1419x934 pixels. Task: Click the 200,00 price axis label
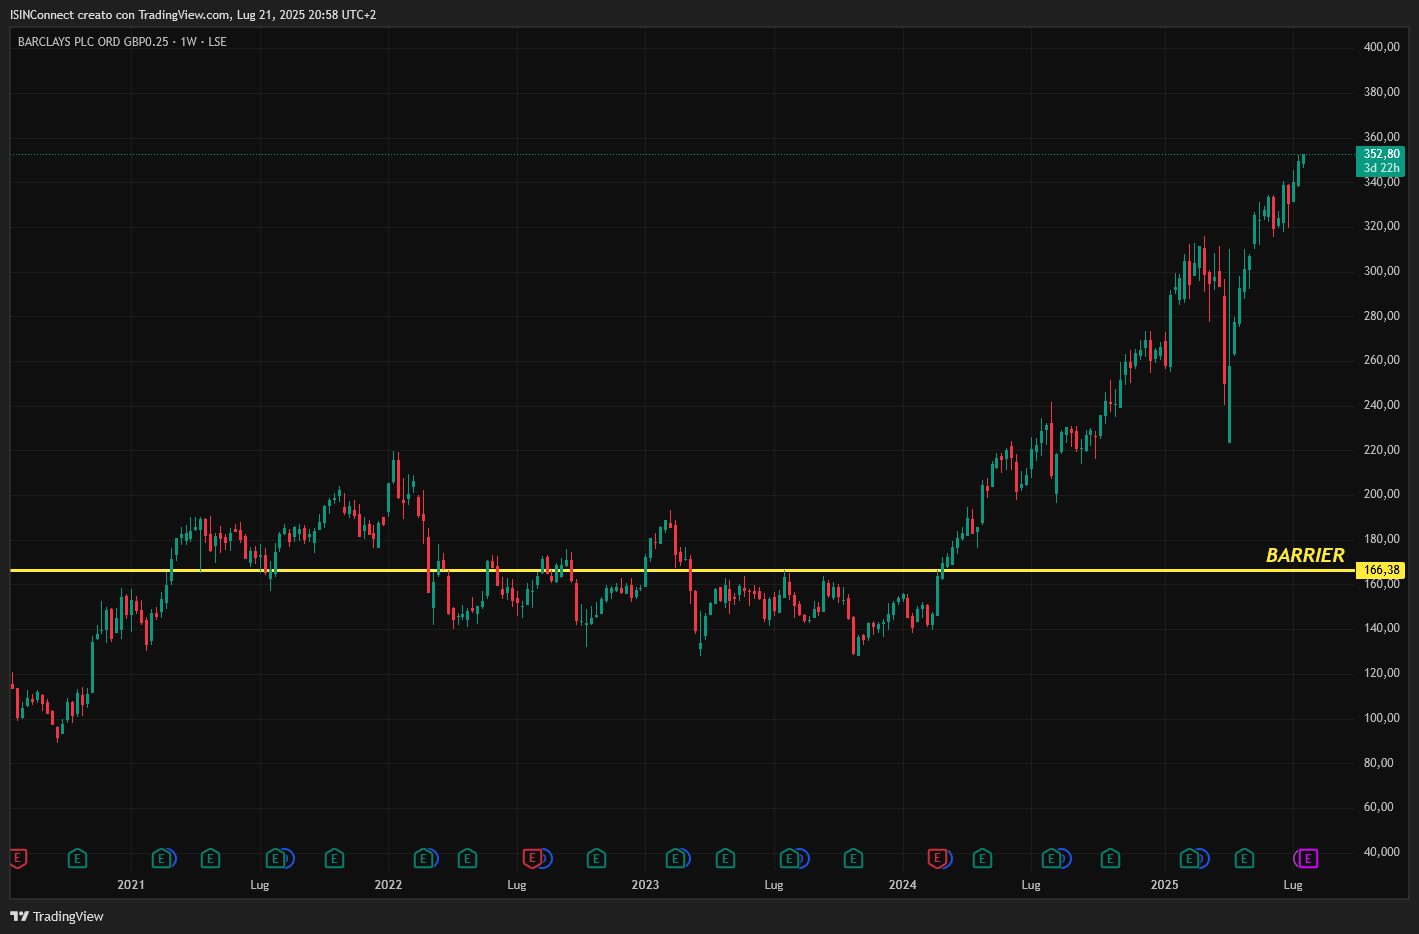pyautogui.click(x=1381, y=494)
